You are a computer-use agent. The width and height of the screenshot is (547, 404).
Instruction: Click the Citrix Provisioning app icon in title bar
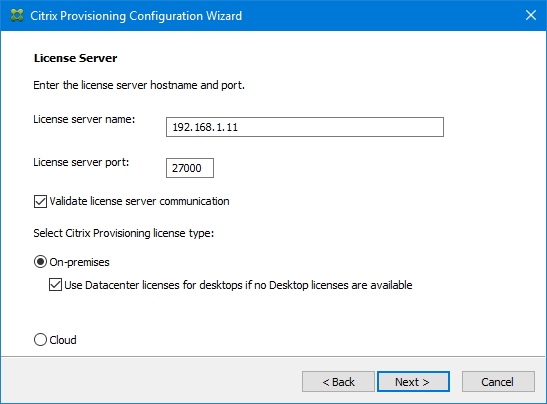pyautogui.click(x=17, y=15)
